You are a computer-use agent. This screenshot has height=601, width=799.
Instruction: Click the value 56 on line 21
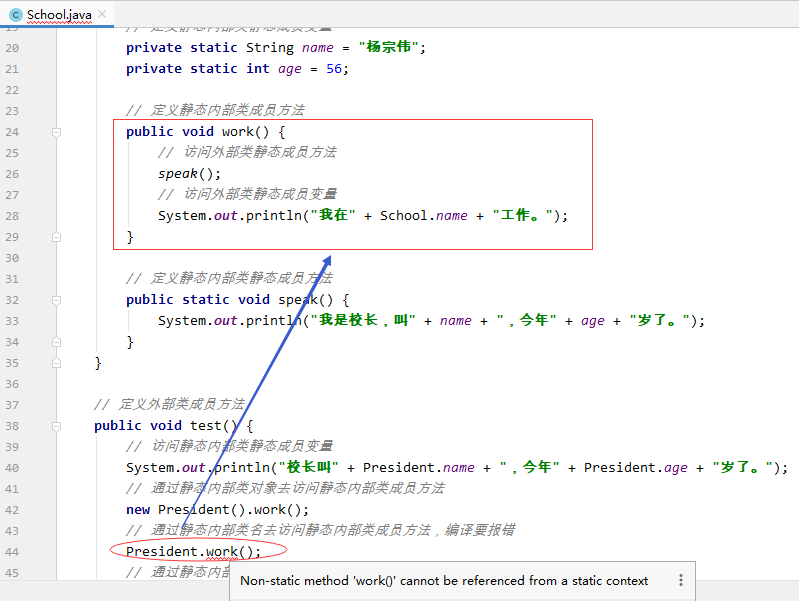334,69
